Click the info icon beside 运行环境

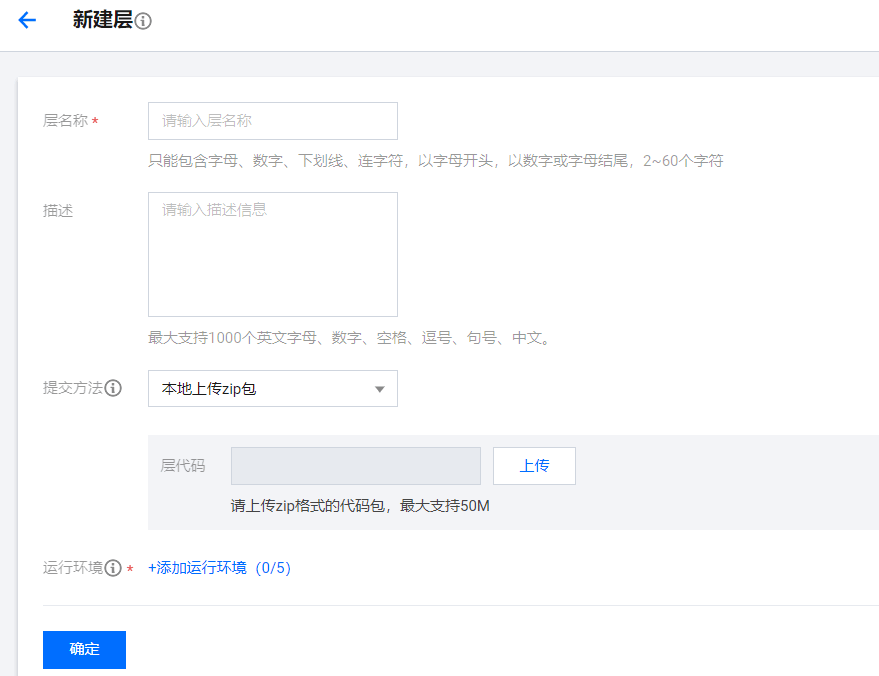pyautogui.click(x=113, y=567)
